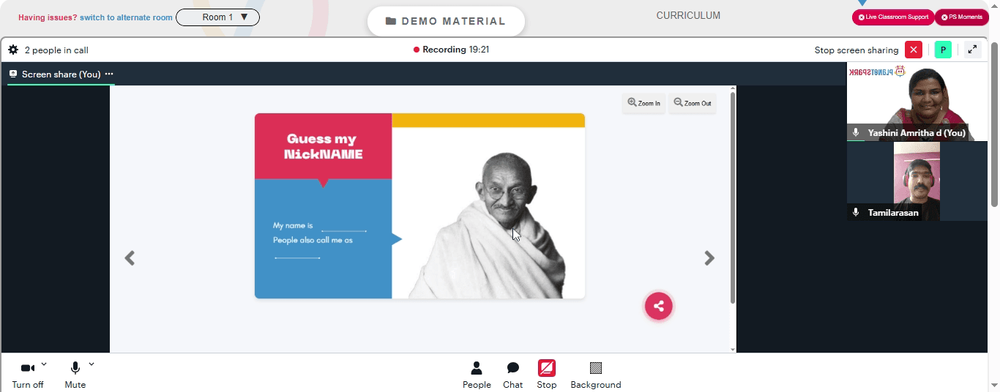Open Screen share tab options ellipsis

pos(109,74)
